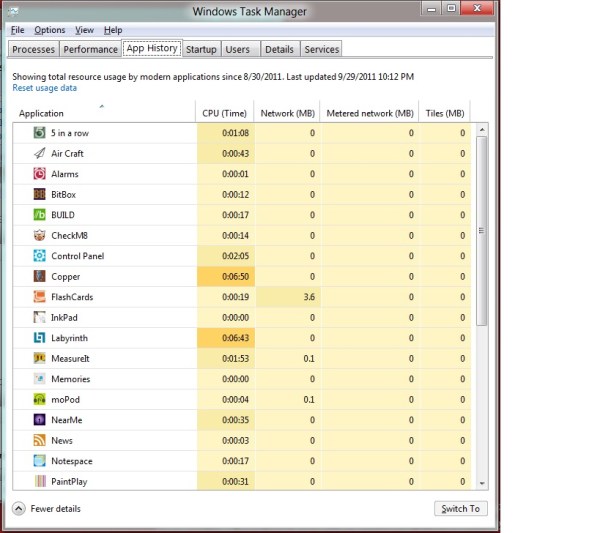
Task: Open the Startup tab
Action: (x=201, y=49)
